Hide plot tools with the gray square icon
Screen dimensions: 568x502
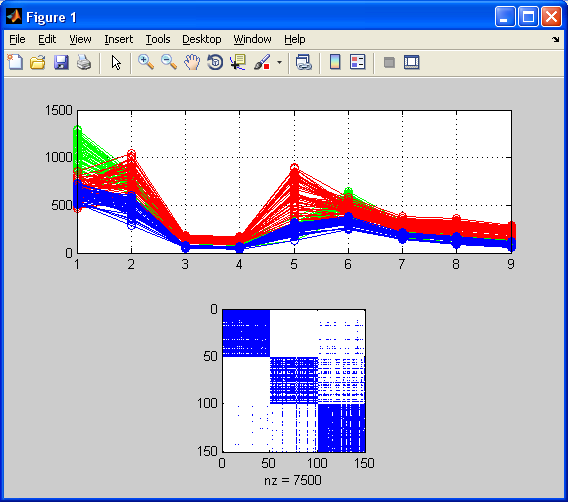[x=389, y=62]
